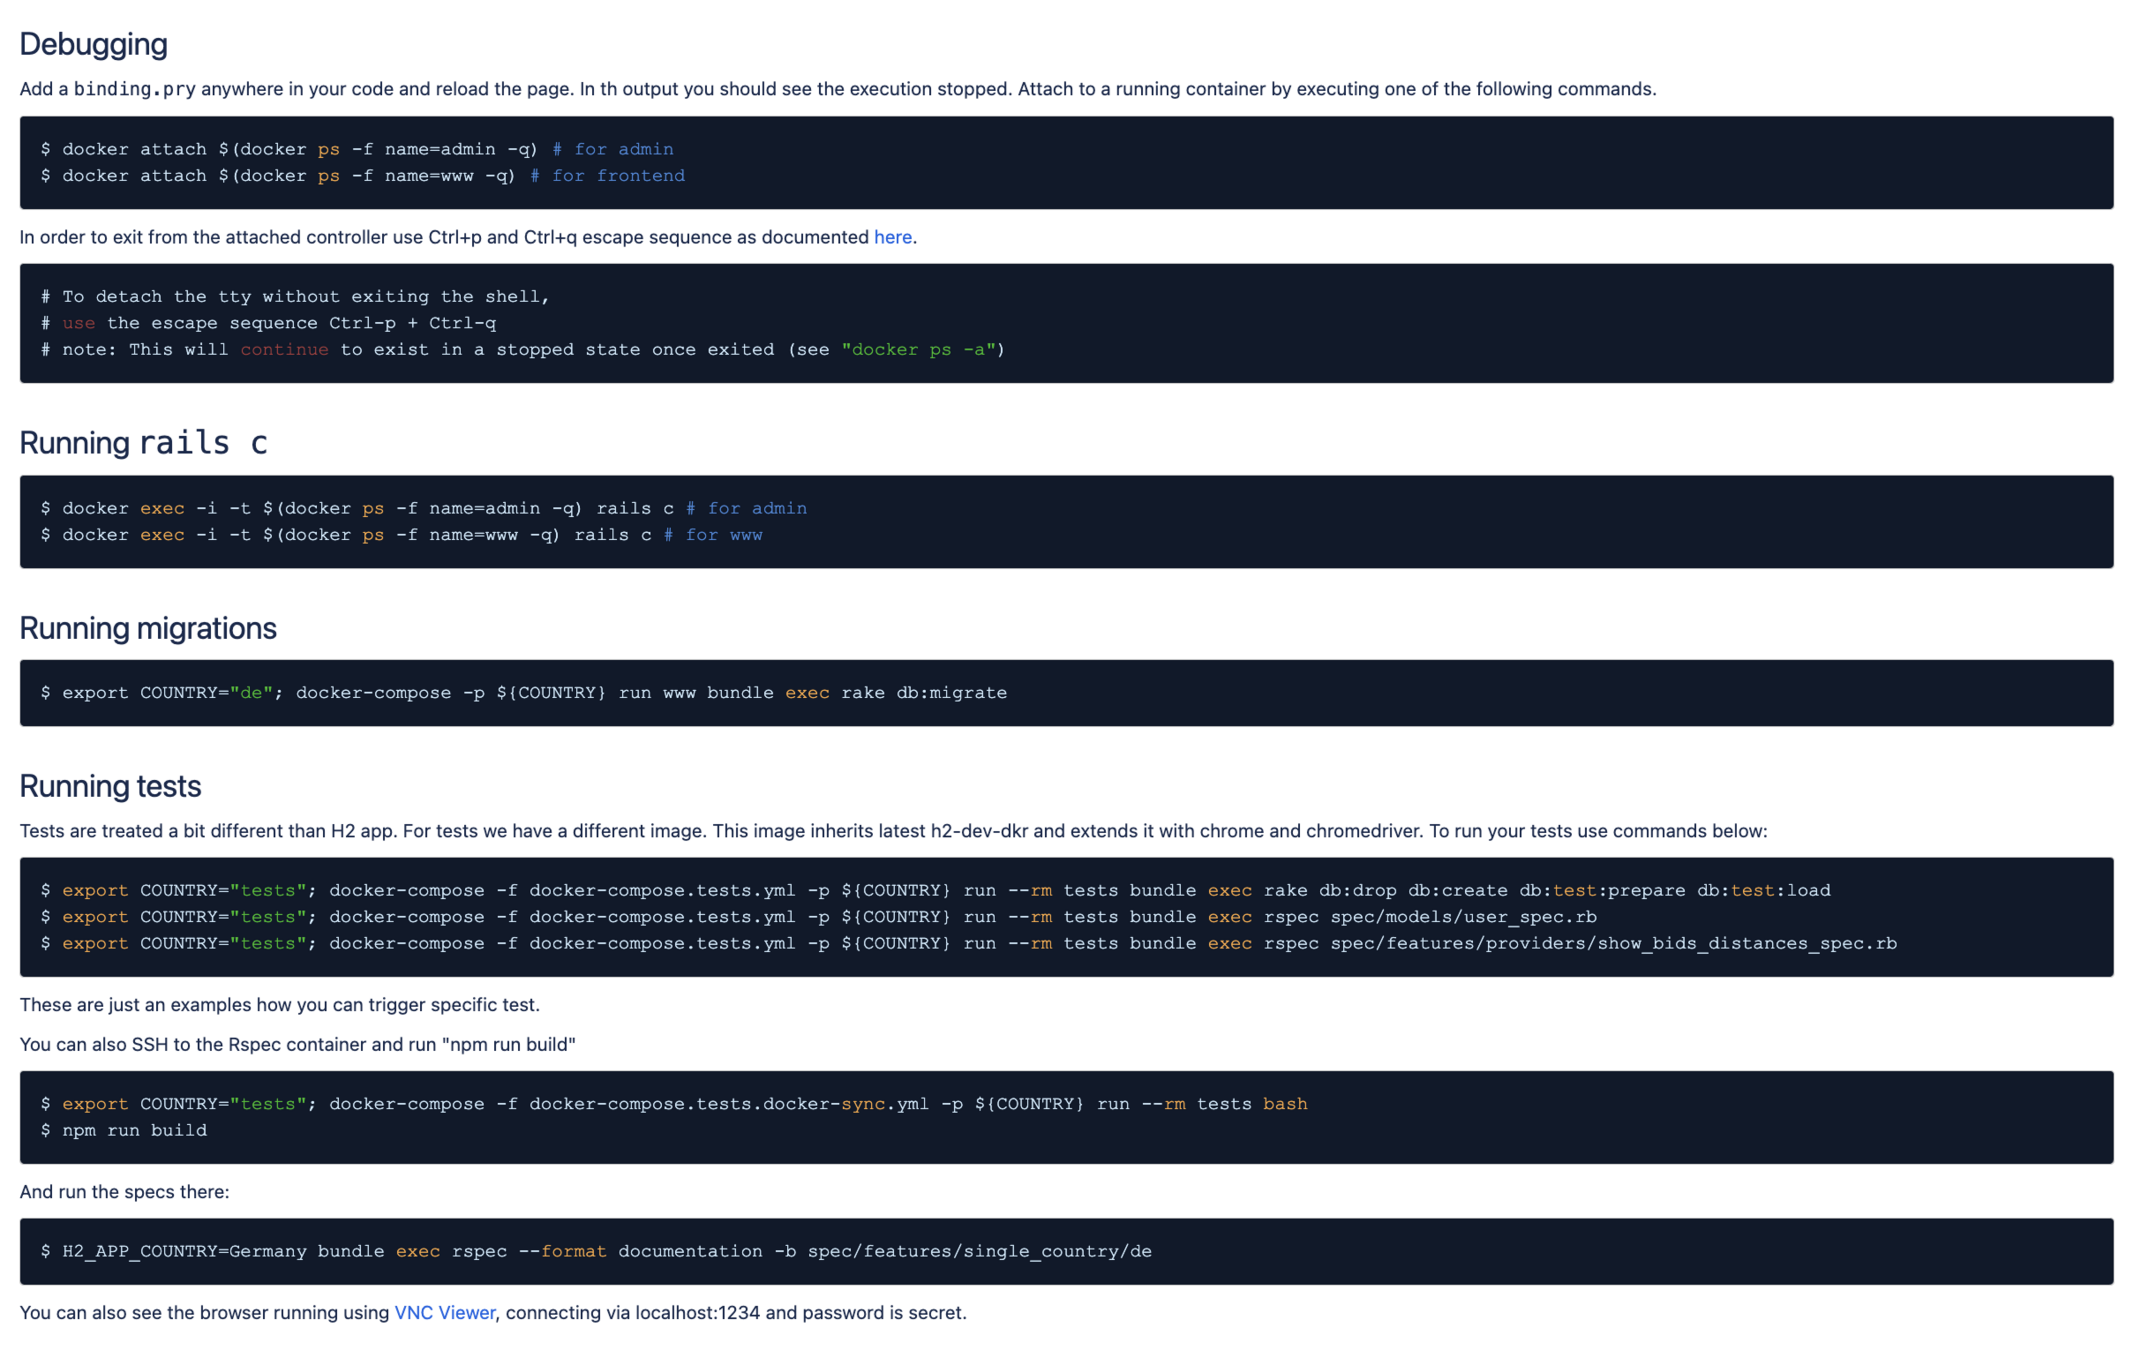
Task: Click the 'Running rails c' heading
Action: click(x=143, y=442)
